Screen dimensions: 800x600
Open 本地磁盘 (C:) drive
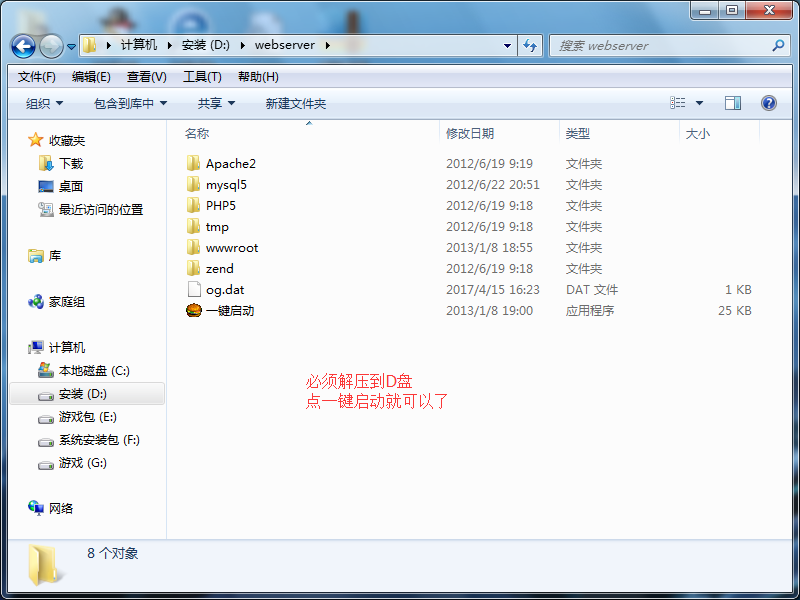click(x=94, y=370)
